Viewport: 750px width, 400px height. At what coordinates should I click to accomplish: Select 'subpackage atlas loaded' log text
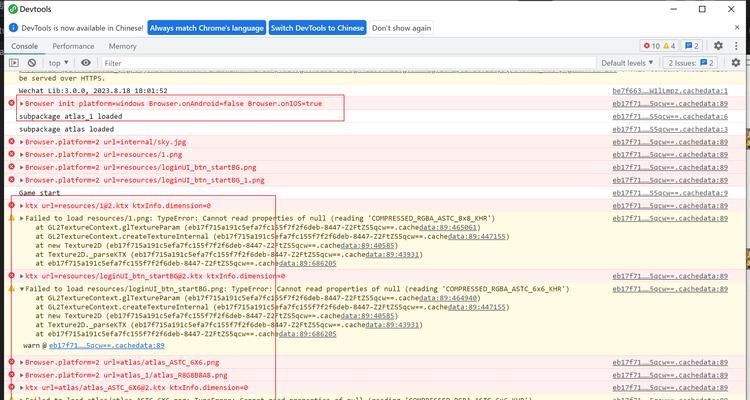66,129
